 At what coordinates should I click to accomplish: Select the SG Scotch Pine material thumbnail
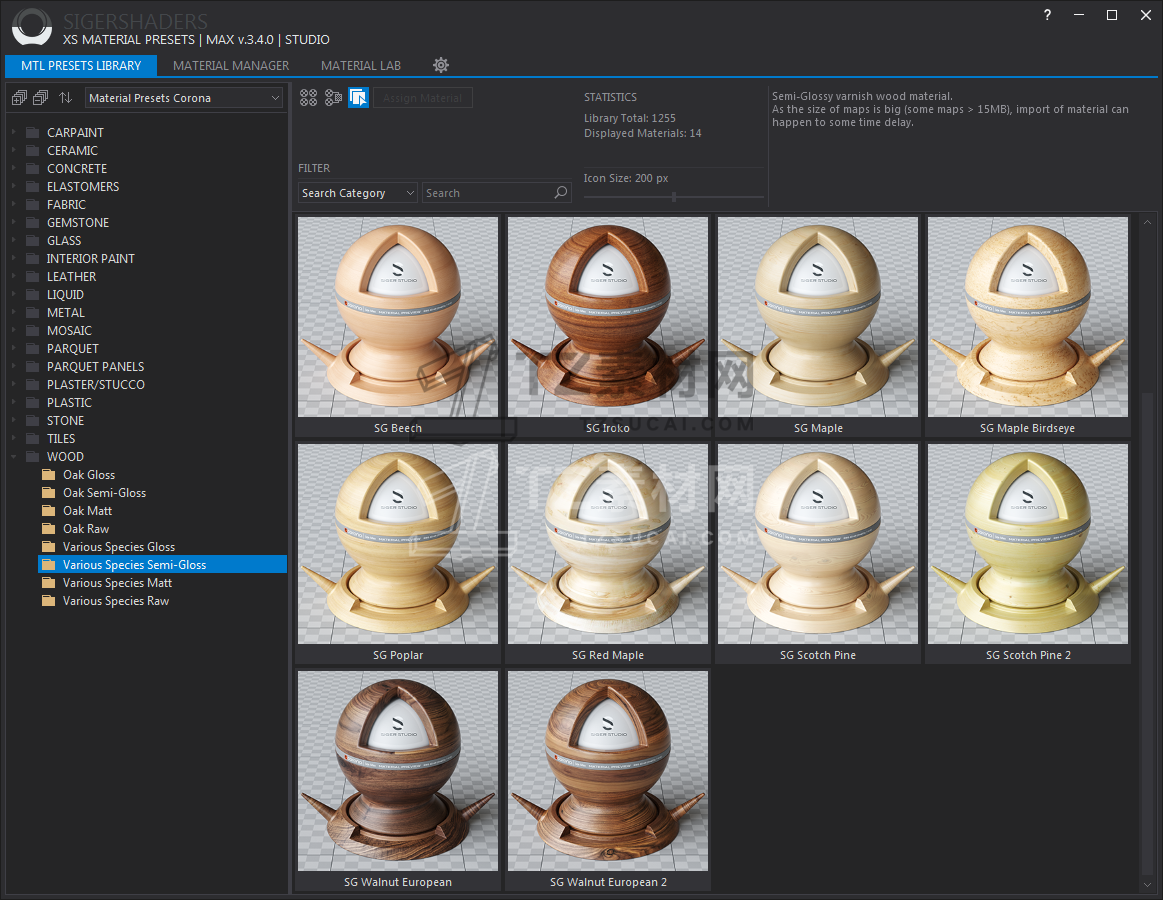[x=817, y=544]
